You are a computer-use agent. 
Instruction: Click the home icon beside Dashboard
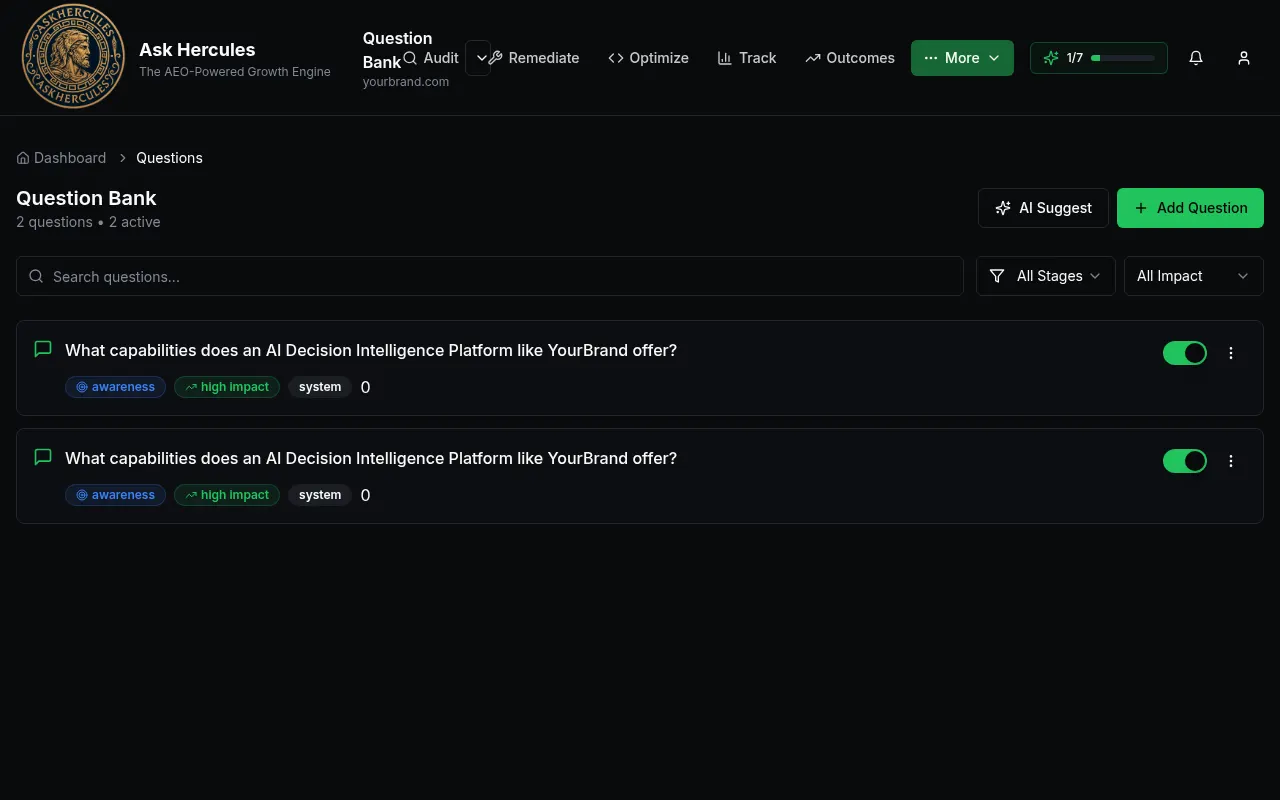click(x=23, y=158)
